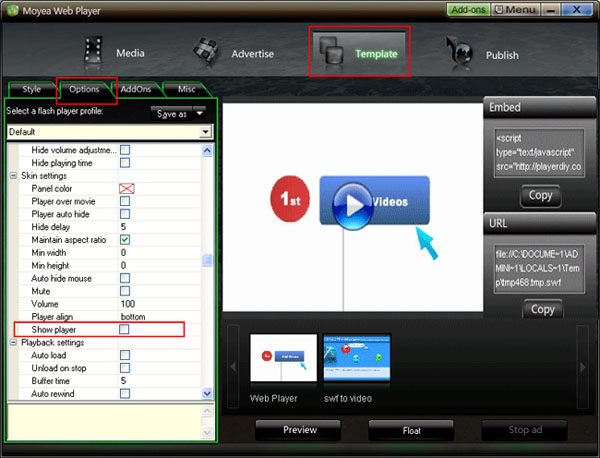This screenshot has height=458, width=600.
Task: Play the video using blue play button
Action: tap(352, 206)
